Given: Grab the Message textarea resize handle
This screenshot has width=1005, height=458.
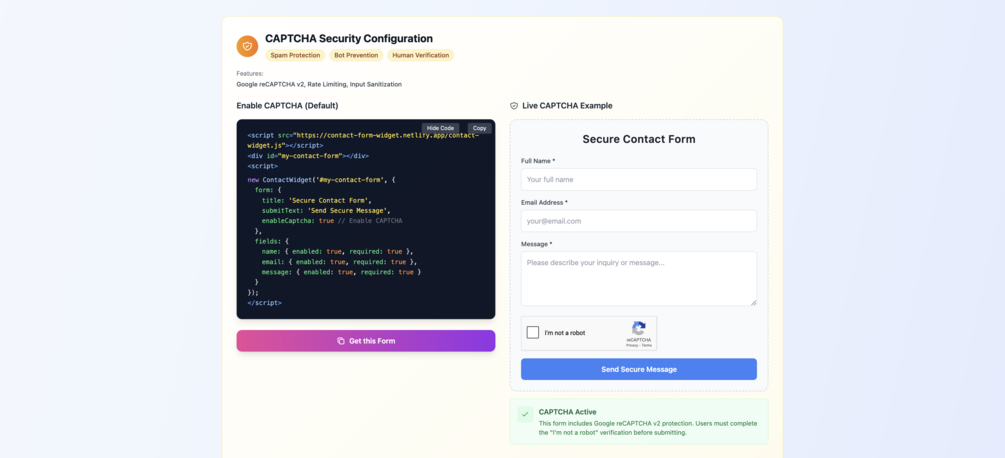Looking at the screenshot, I should click(x=753, y=302).
